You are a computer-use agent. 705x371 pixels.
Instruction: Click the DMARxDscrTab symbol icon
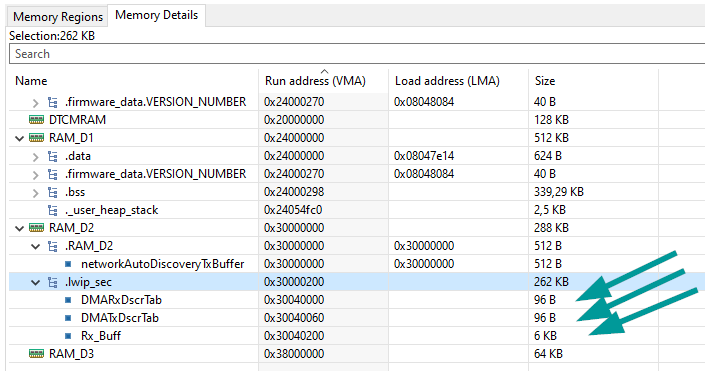click(x=68, y=300)
